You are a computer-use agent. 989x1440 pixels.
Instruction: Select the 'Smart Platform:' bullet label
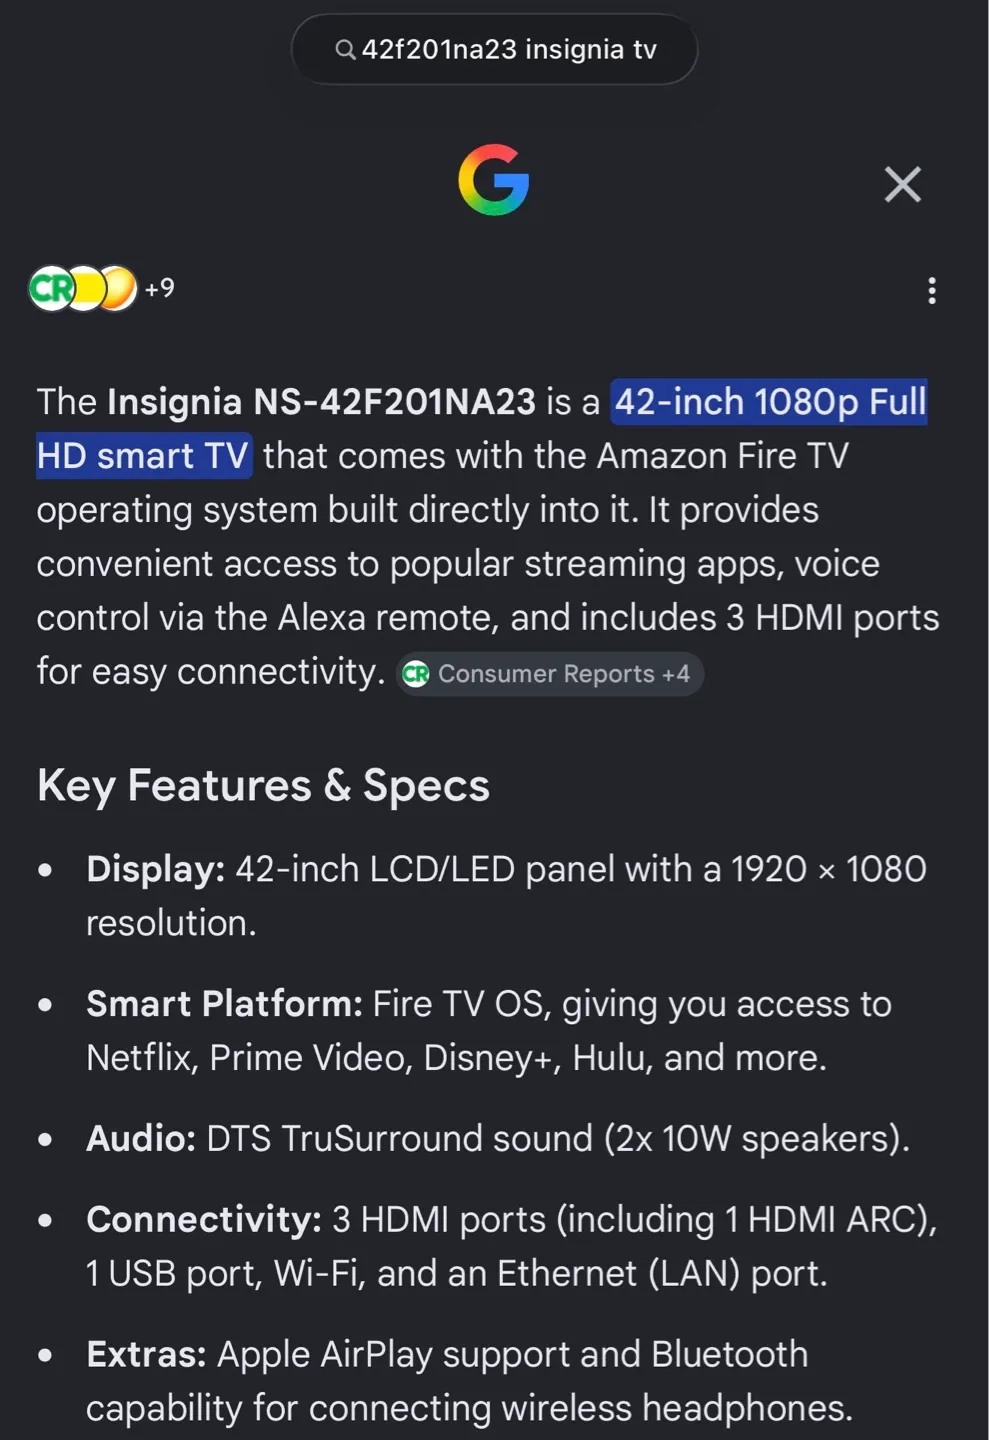[225, 1004]
